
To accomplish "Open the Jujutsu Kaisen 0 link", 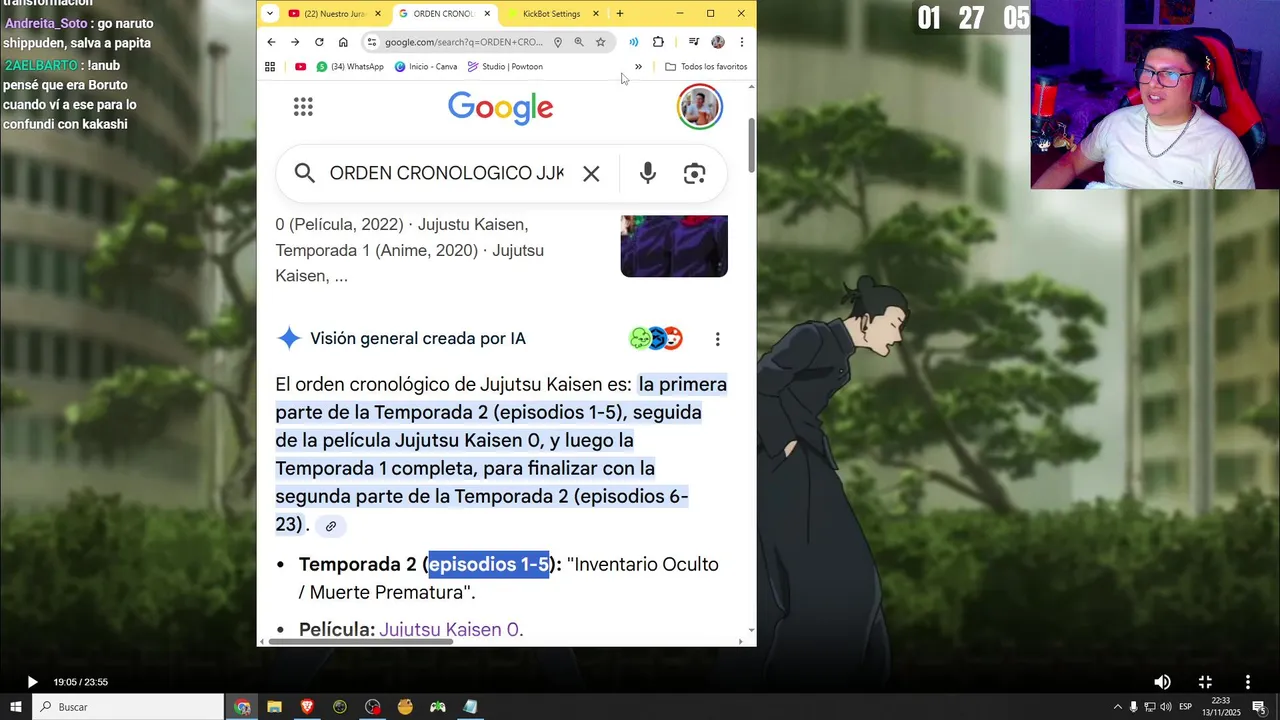I will pos(449,629).
